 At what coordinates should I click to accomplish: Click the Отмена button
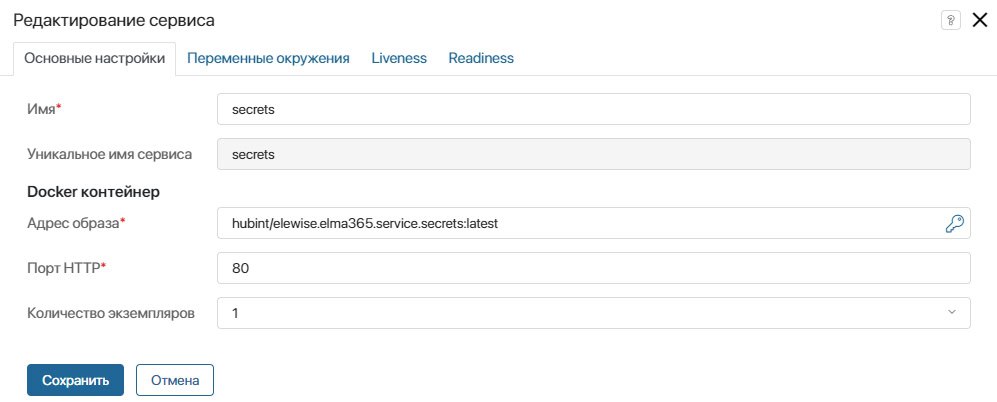coord(175,380)
